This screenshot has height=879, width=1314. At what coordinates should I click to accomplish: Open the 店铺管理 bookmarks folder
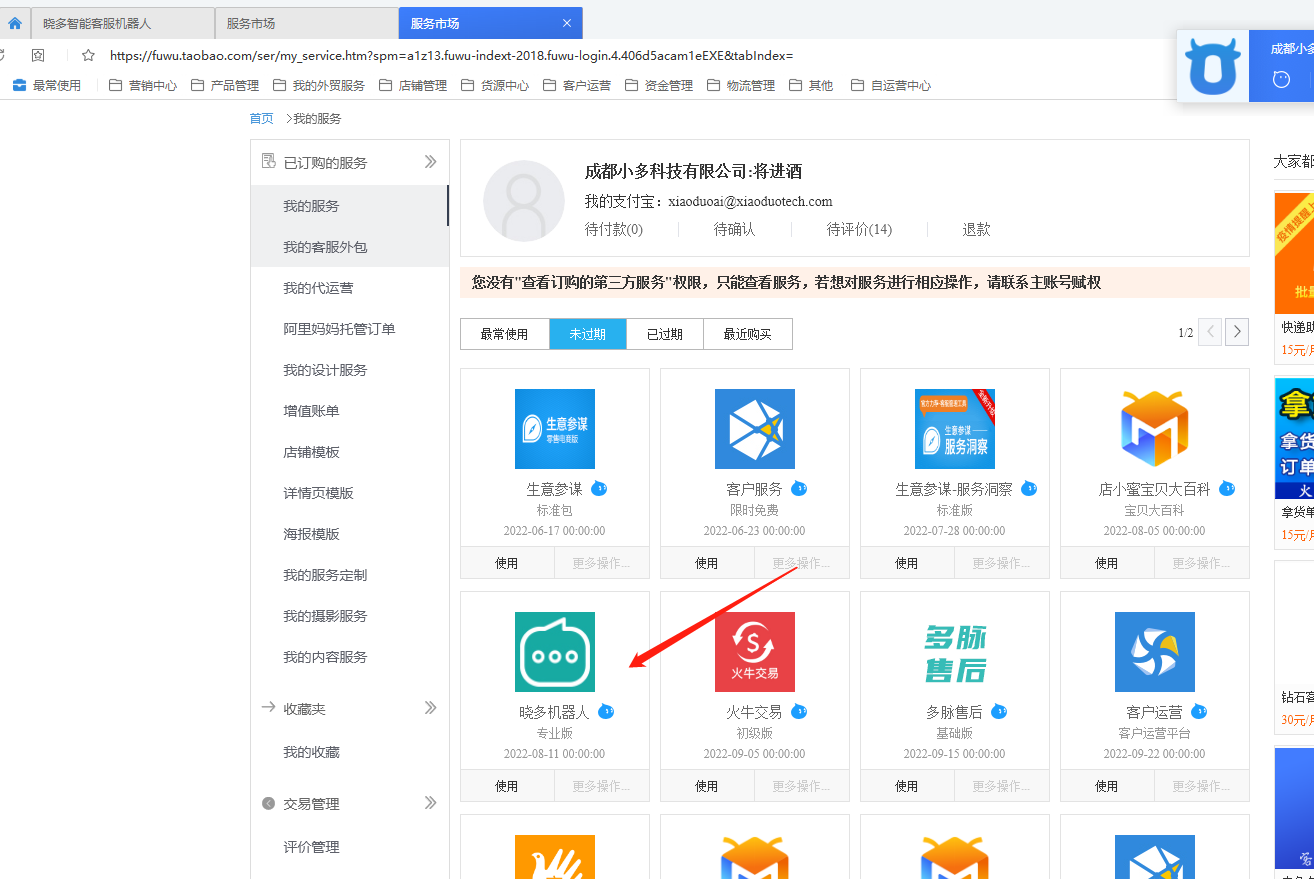click(x=413, y=86)
